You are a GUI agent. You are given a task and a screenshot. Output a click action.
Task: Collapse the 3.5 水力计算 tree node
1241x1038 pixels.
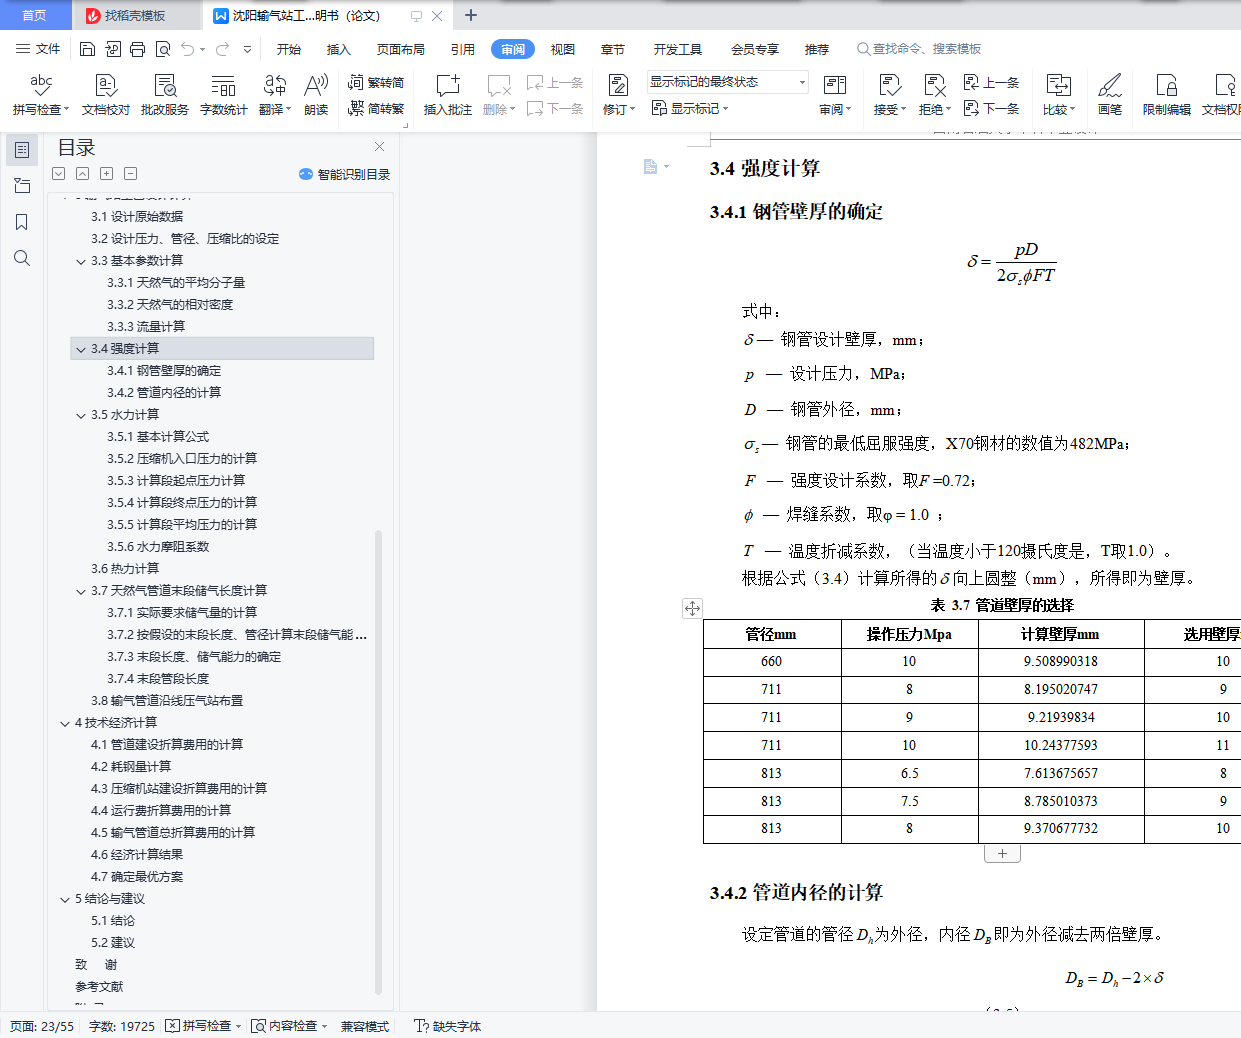pos(81,415)
